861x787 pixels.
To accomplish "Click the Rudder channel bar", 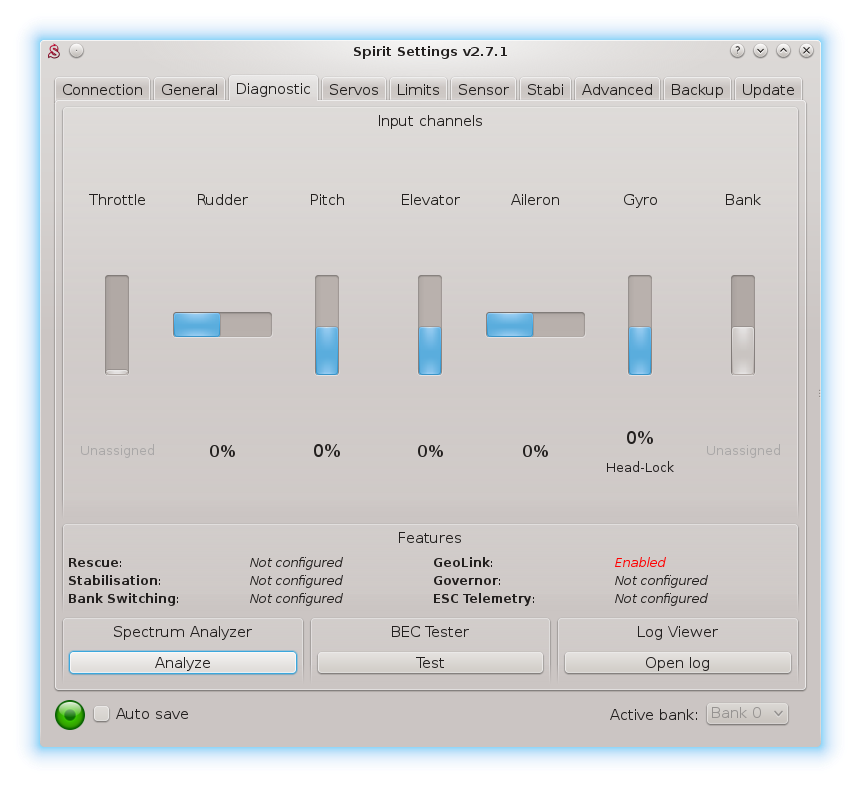I will (222, 324).
